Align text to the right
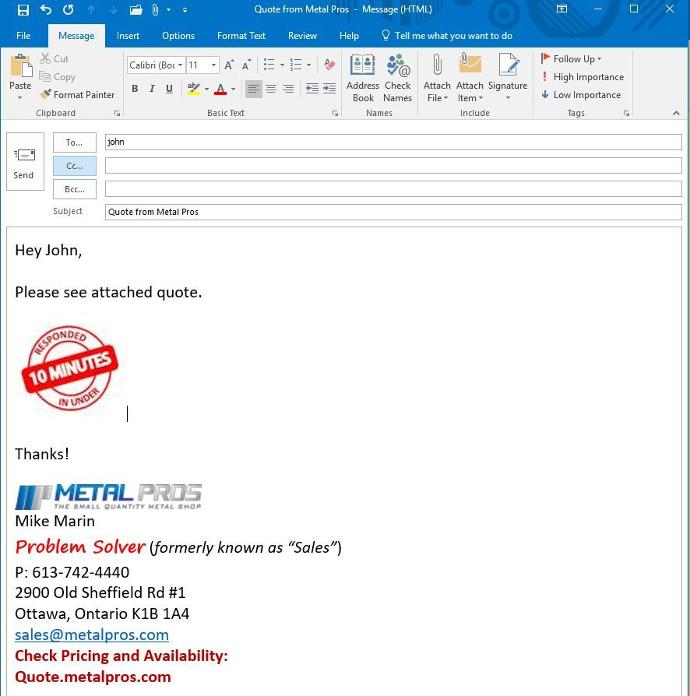 [x=288, y=89]
